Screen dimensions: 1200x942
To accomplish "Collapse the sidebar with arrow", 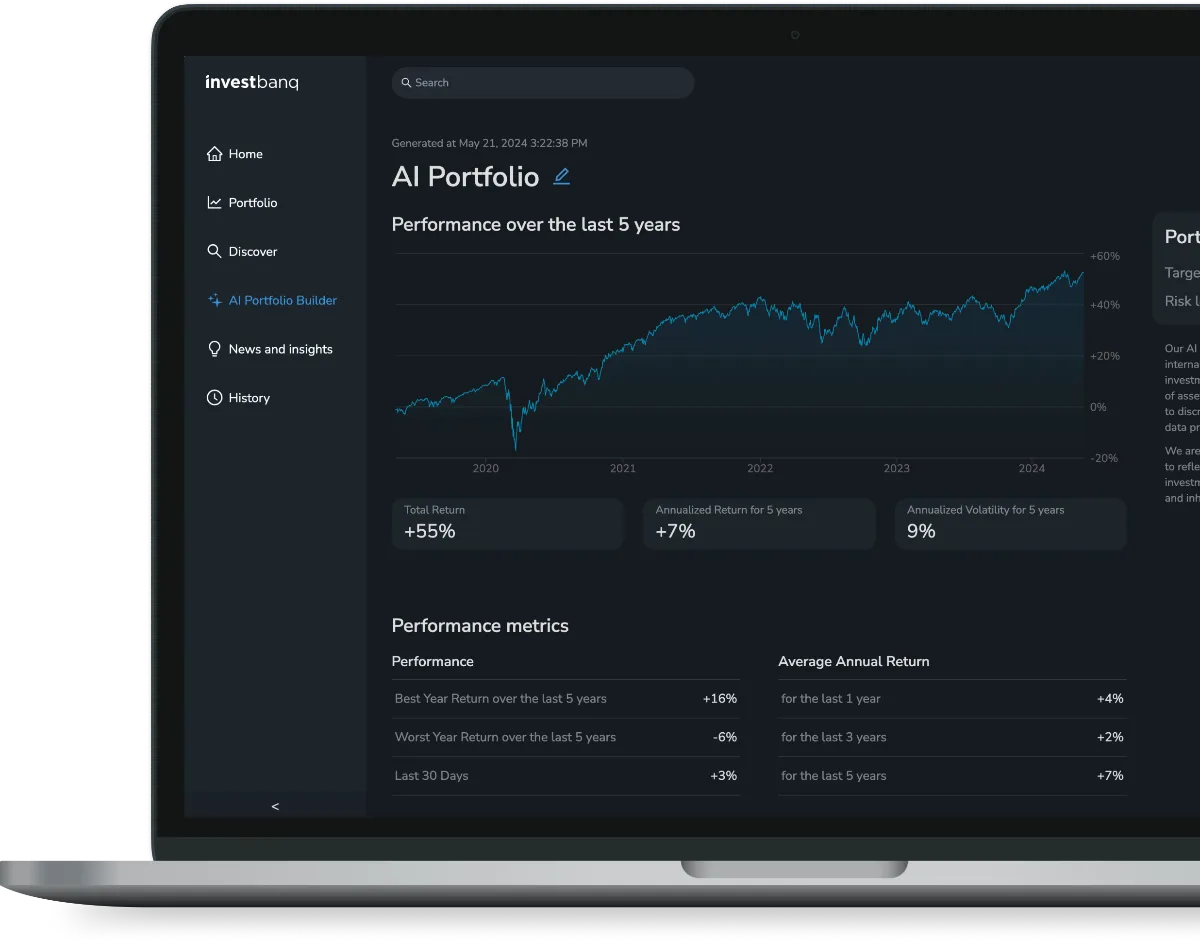I will tap(275, 806).
